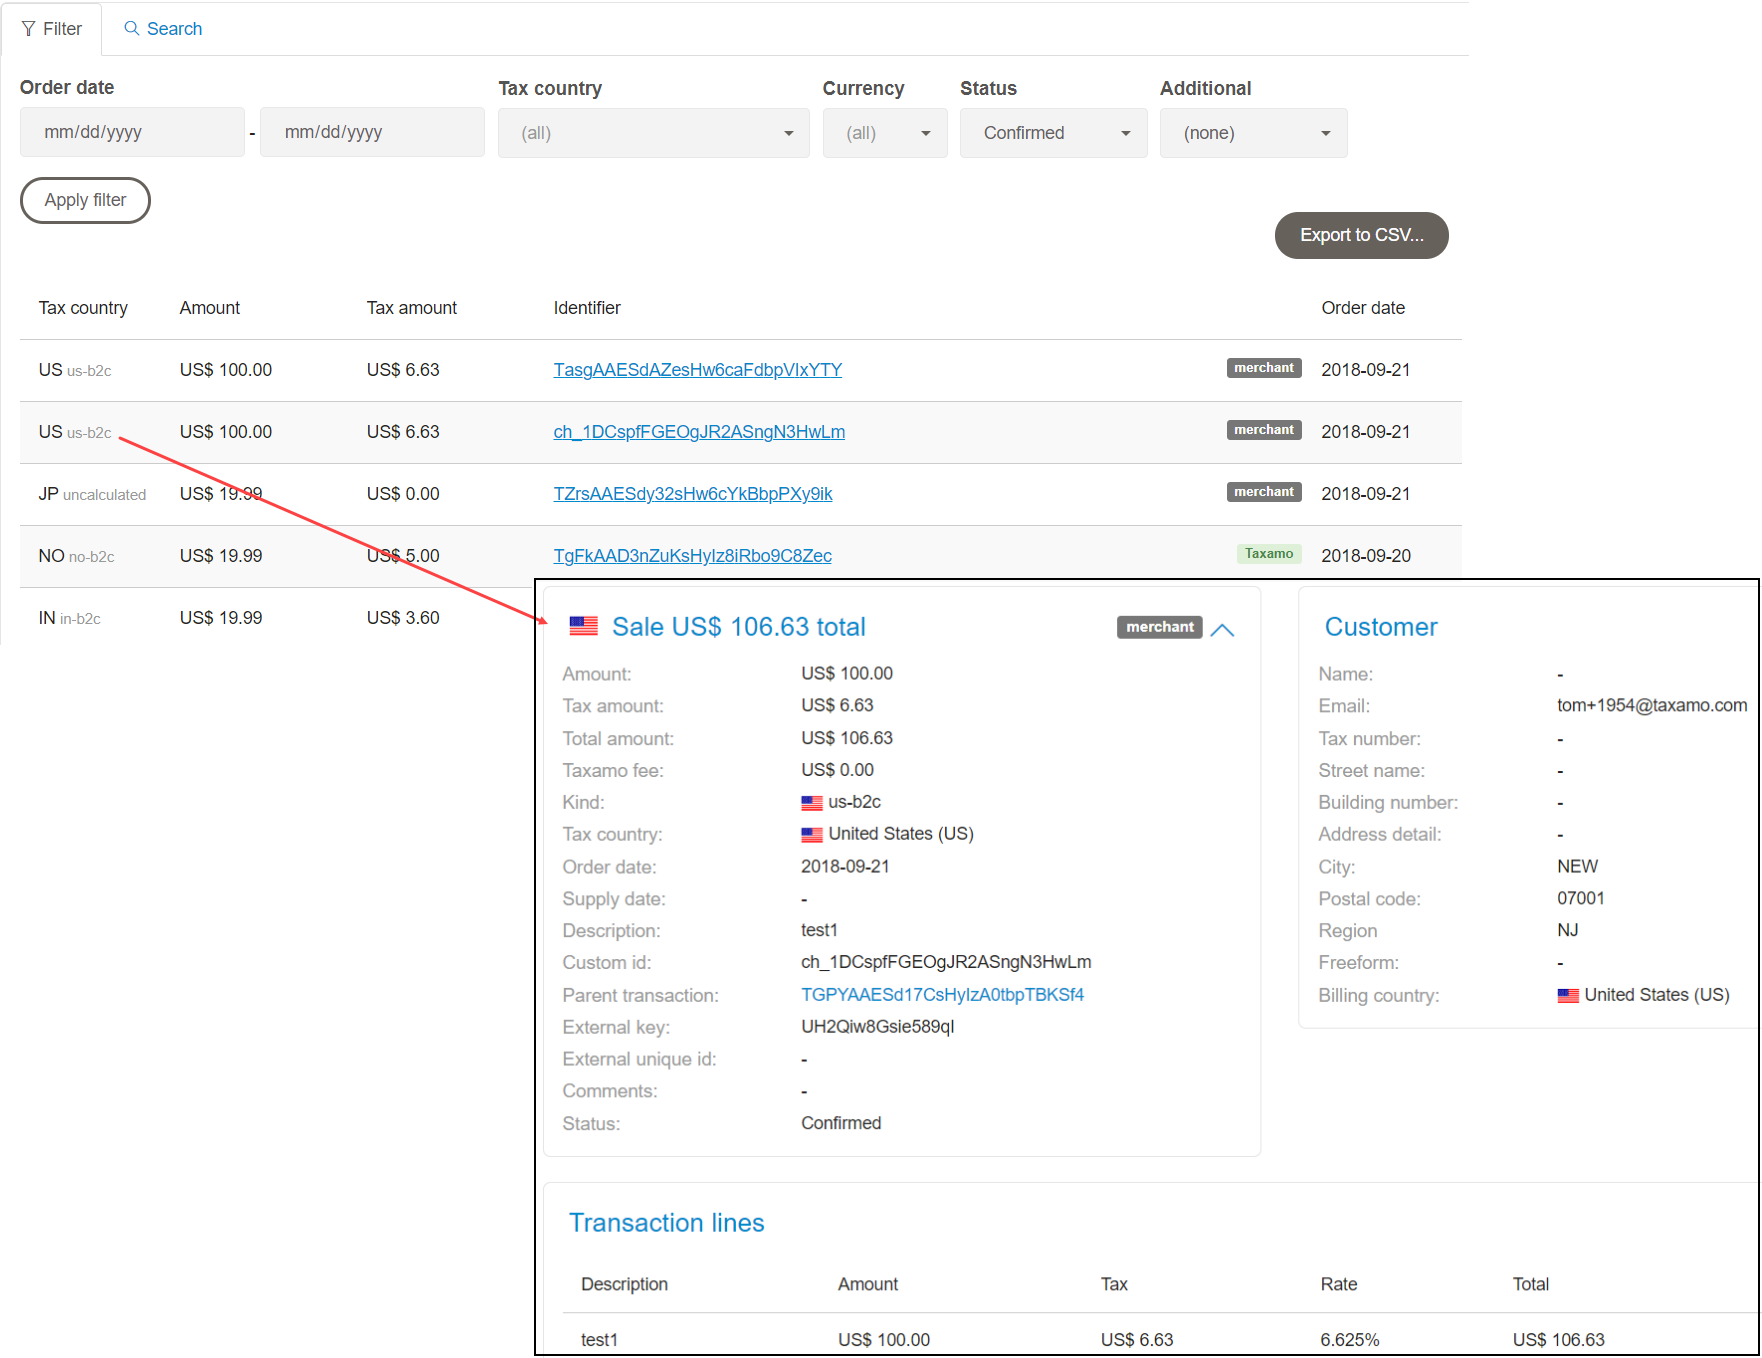Click Export to CSV button
This screenshot has height=1358, width=1762.
pos(1361,235)
